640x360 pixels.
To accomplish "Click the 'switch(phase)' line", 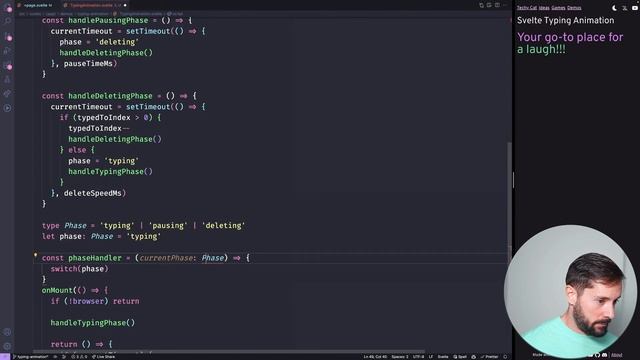I will pos(80,269).
